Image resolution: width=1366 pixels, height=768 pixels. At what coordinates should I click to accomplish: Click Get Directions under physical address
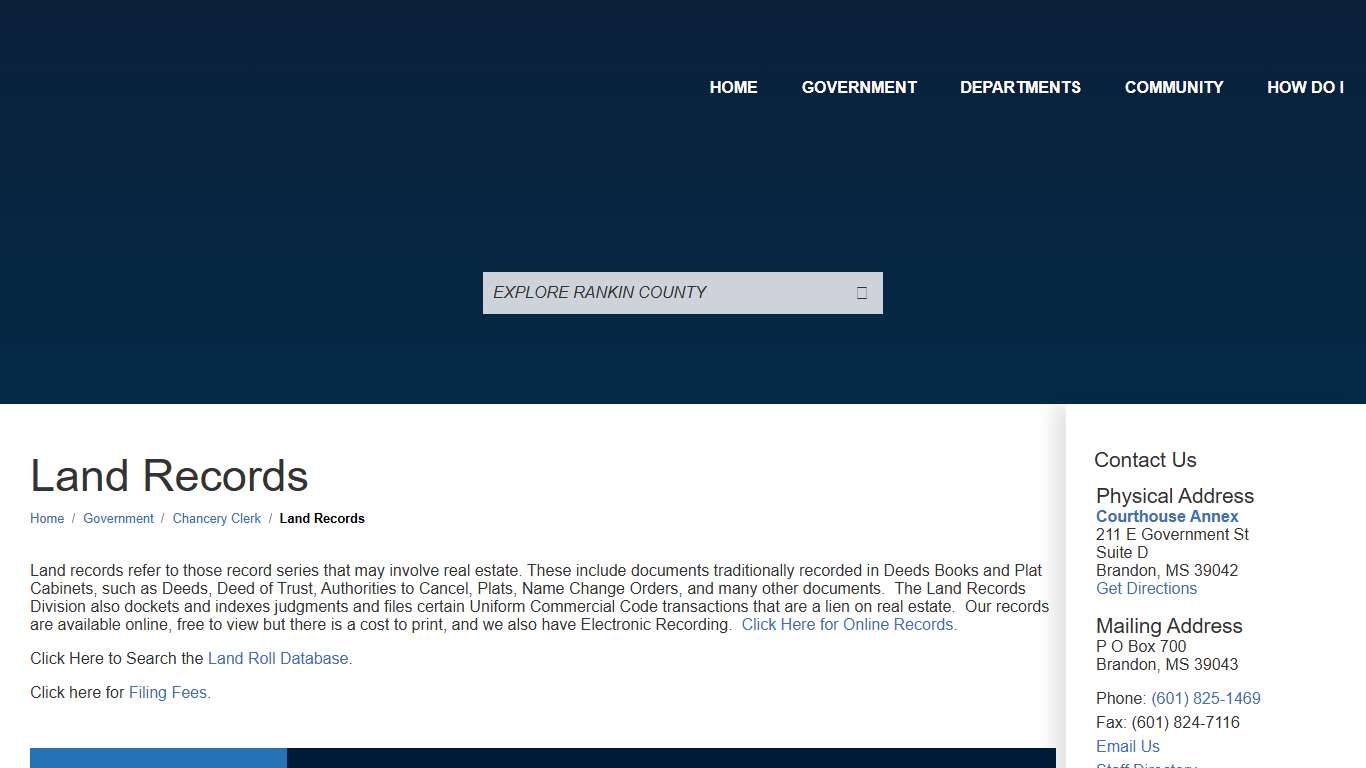(x=1146, y=588)
